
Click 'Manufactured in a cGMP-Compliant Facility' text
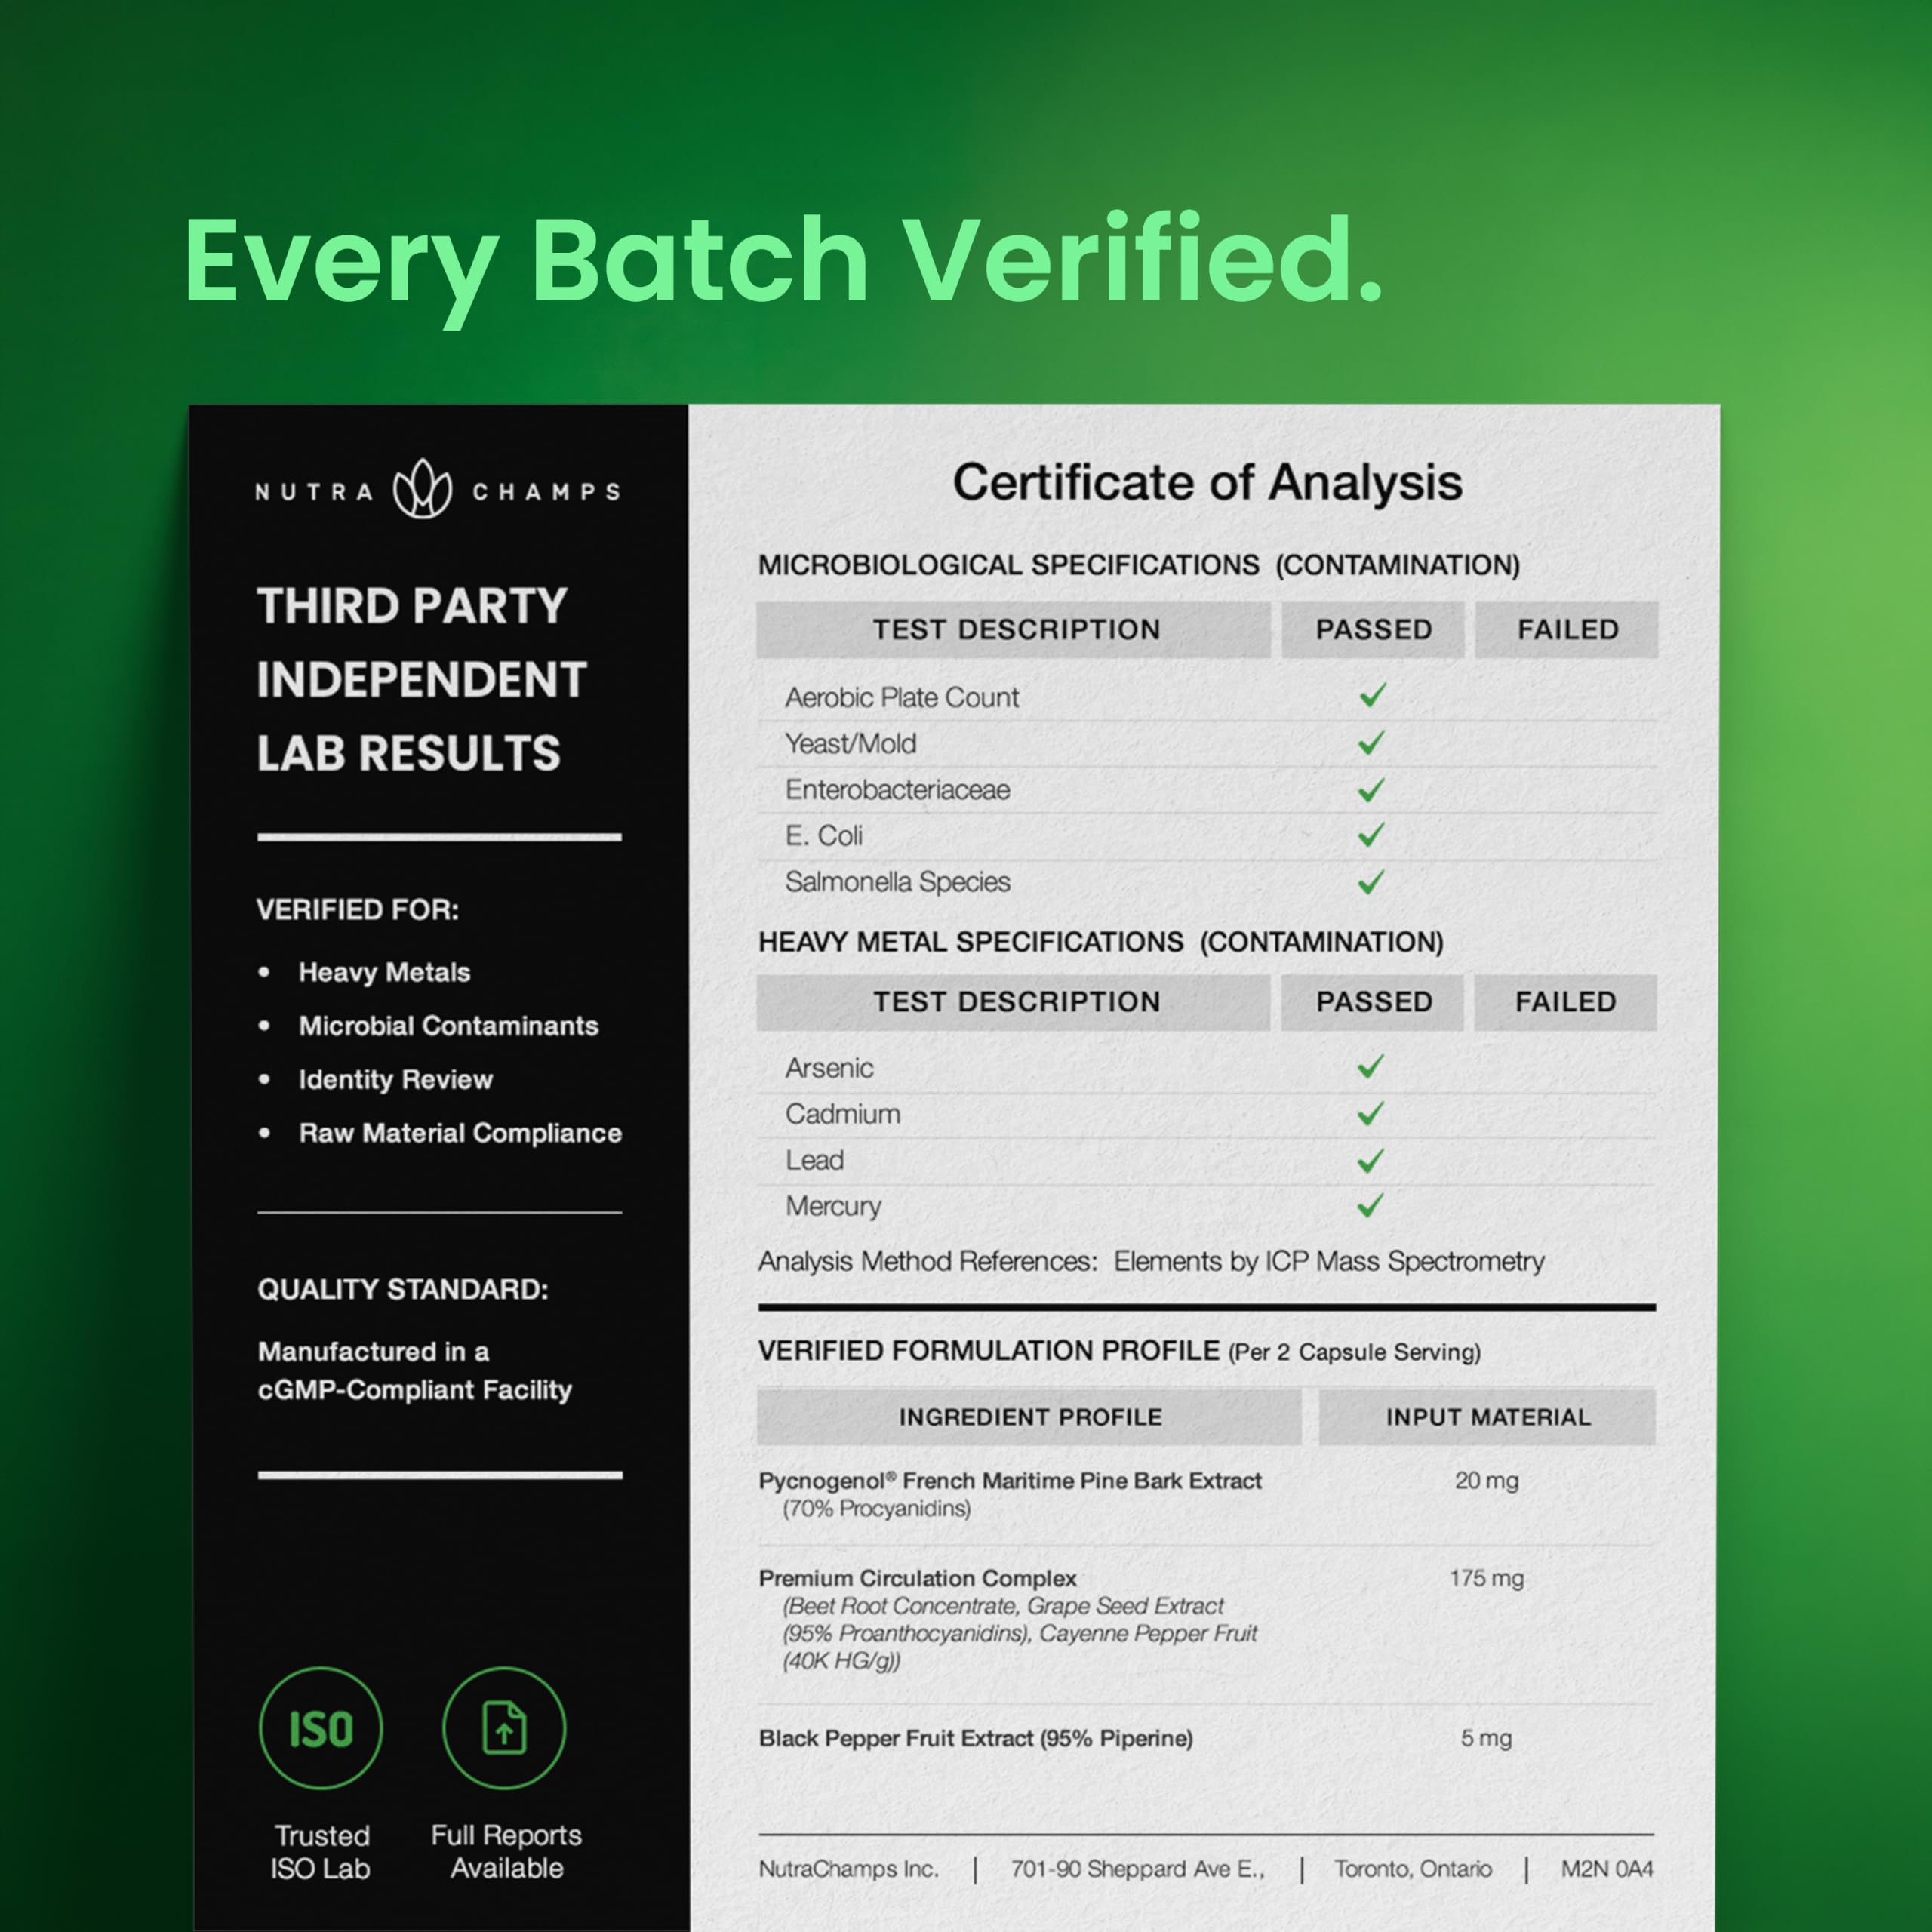[x=414, y=1370]
